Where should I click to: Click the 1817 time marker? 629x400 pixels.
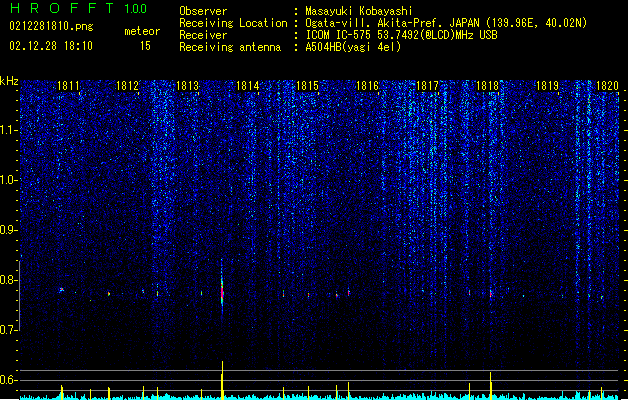[427, 86]
